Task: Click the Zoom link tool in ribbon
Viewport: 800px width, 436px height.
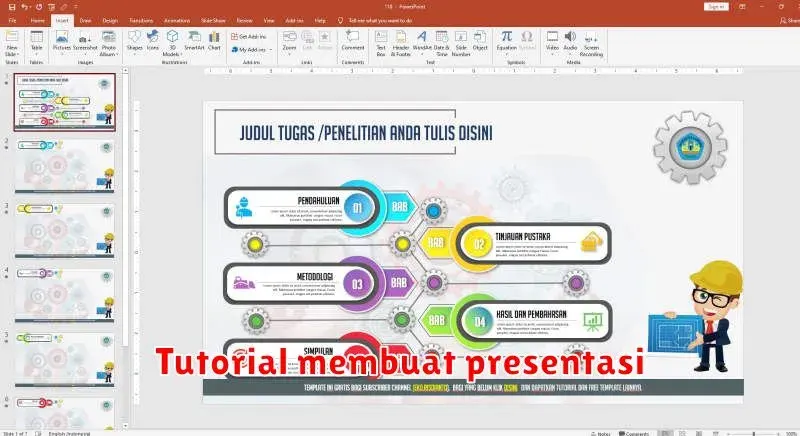Action: [289, 41]
